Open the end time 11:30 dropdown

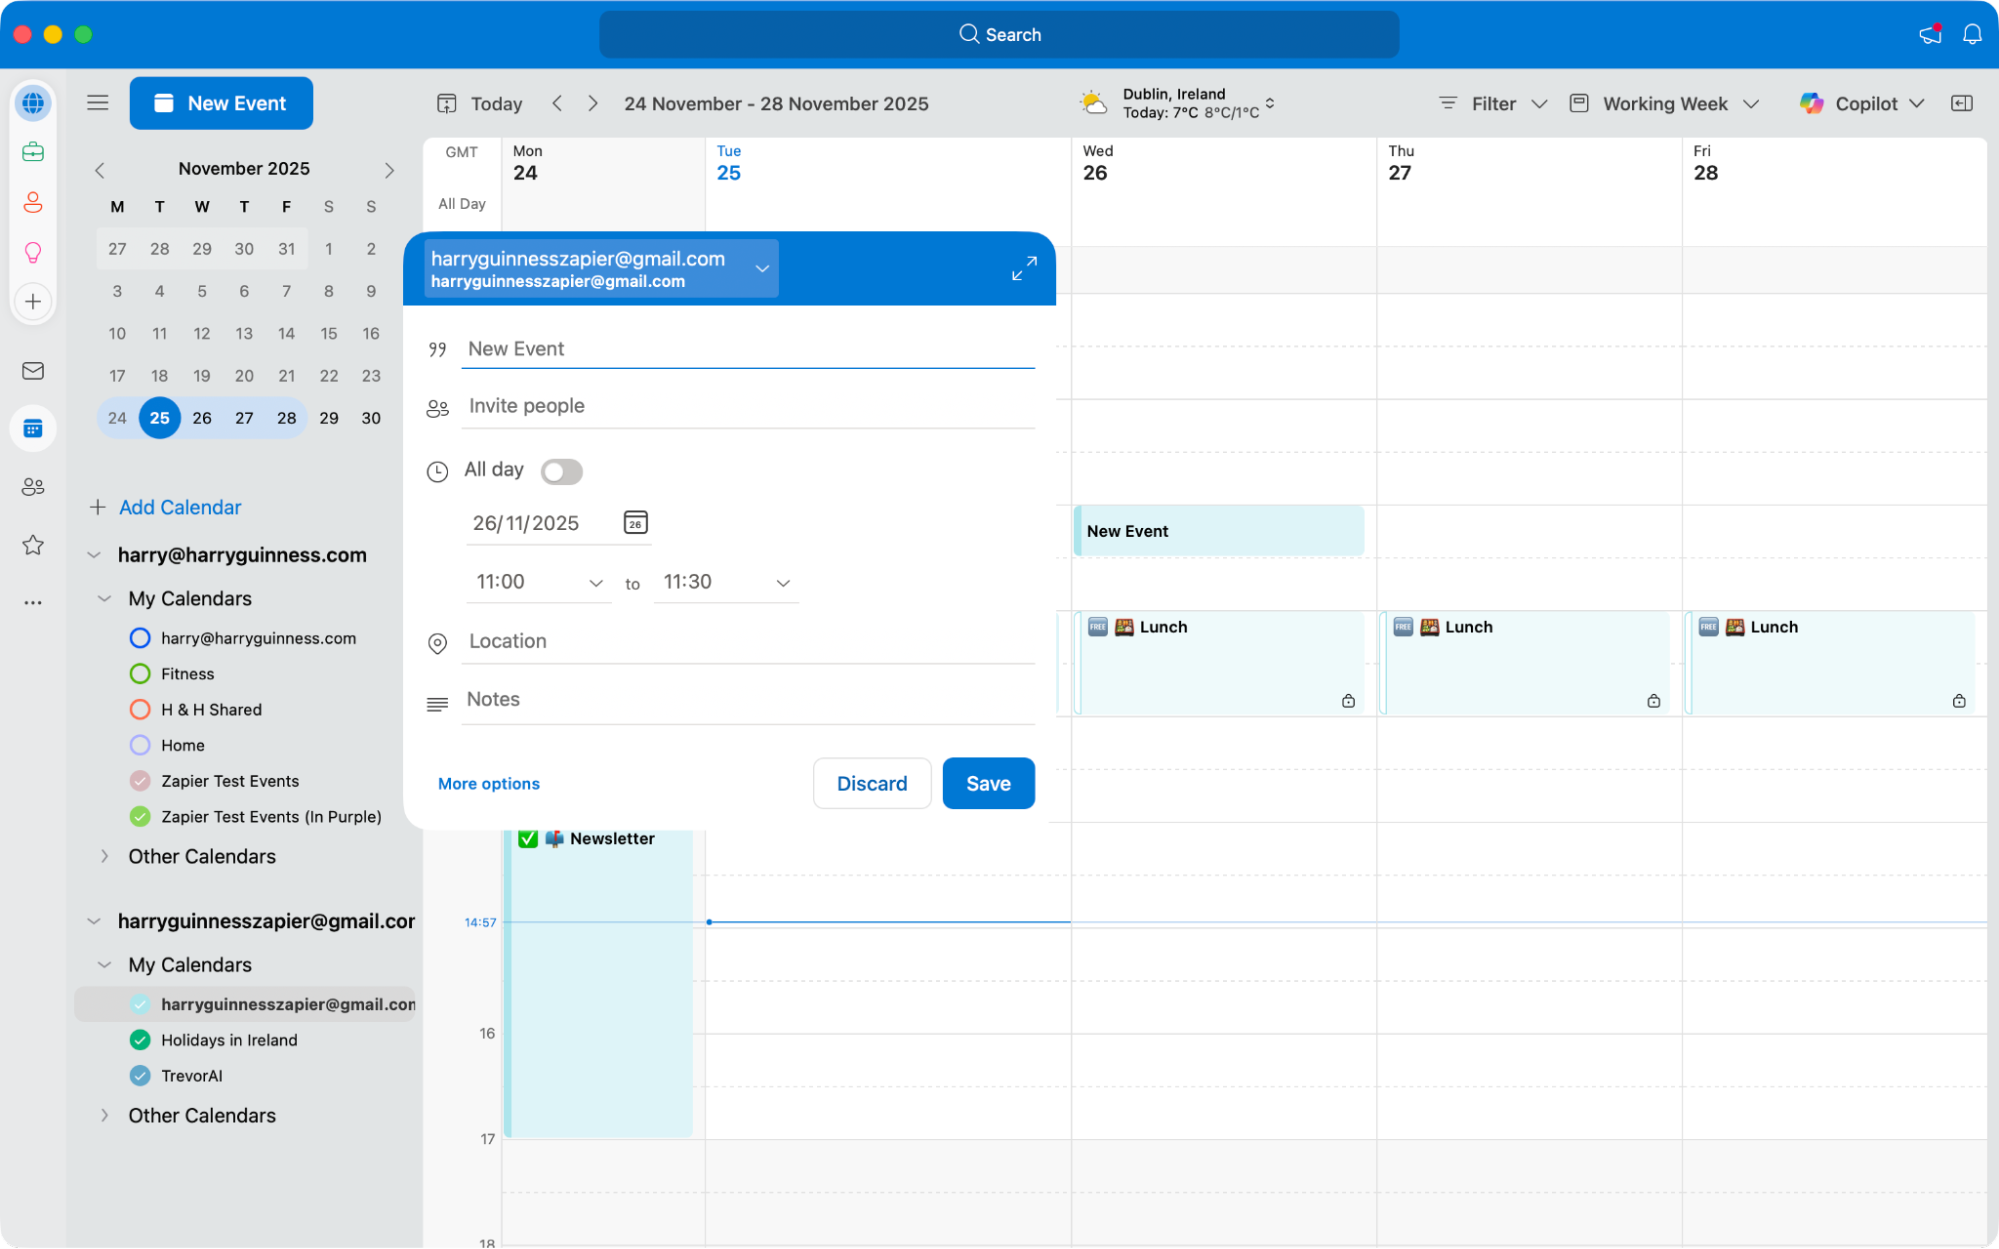tap(783, 582)
